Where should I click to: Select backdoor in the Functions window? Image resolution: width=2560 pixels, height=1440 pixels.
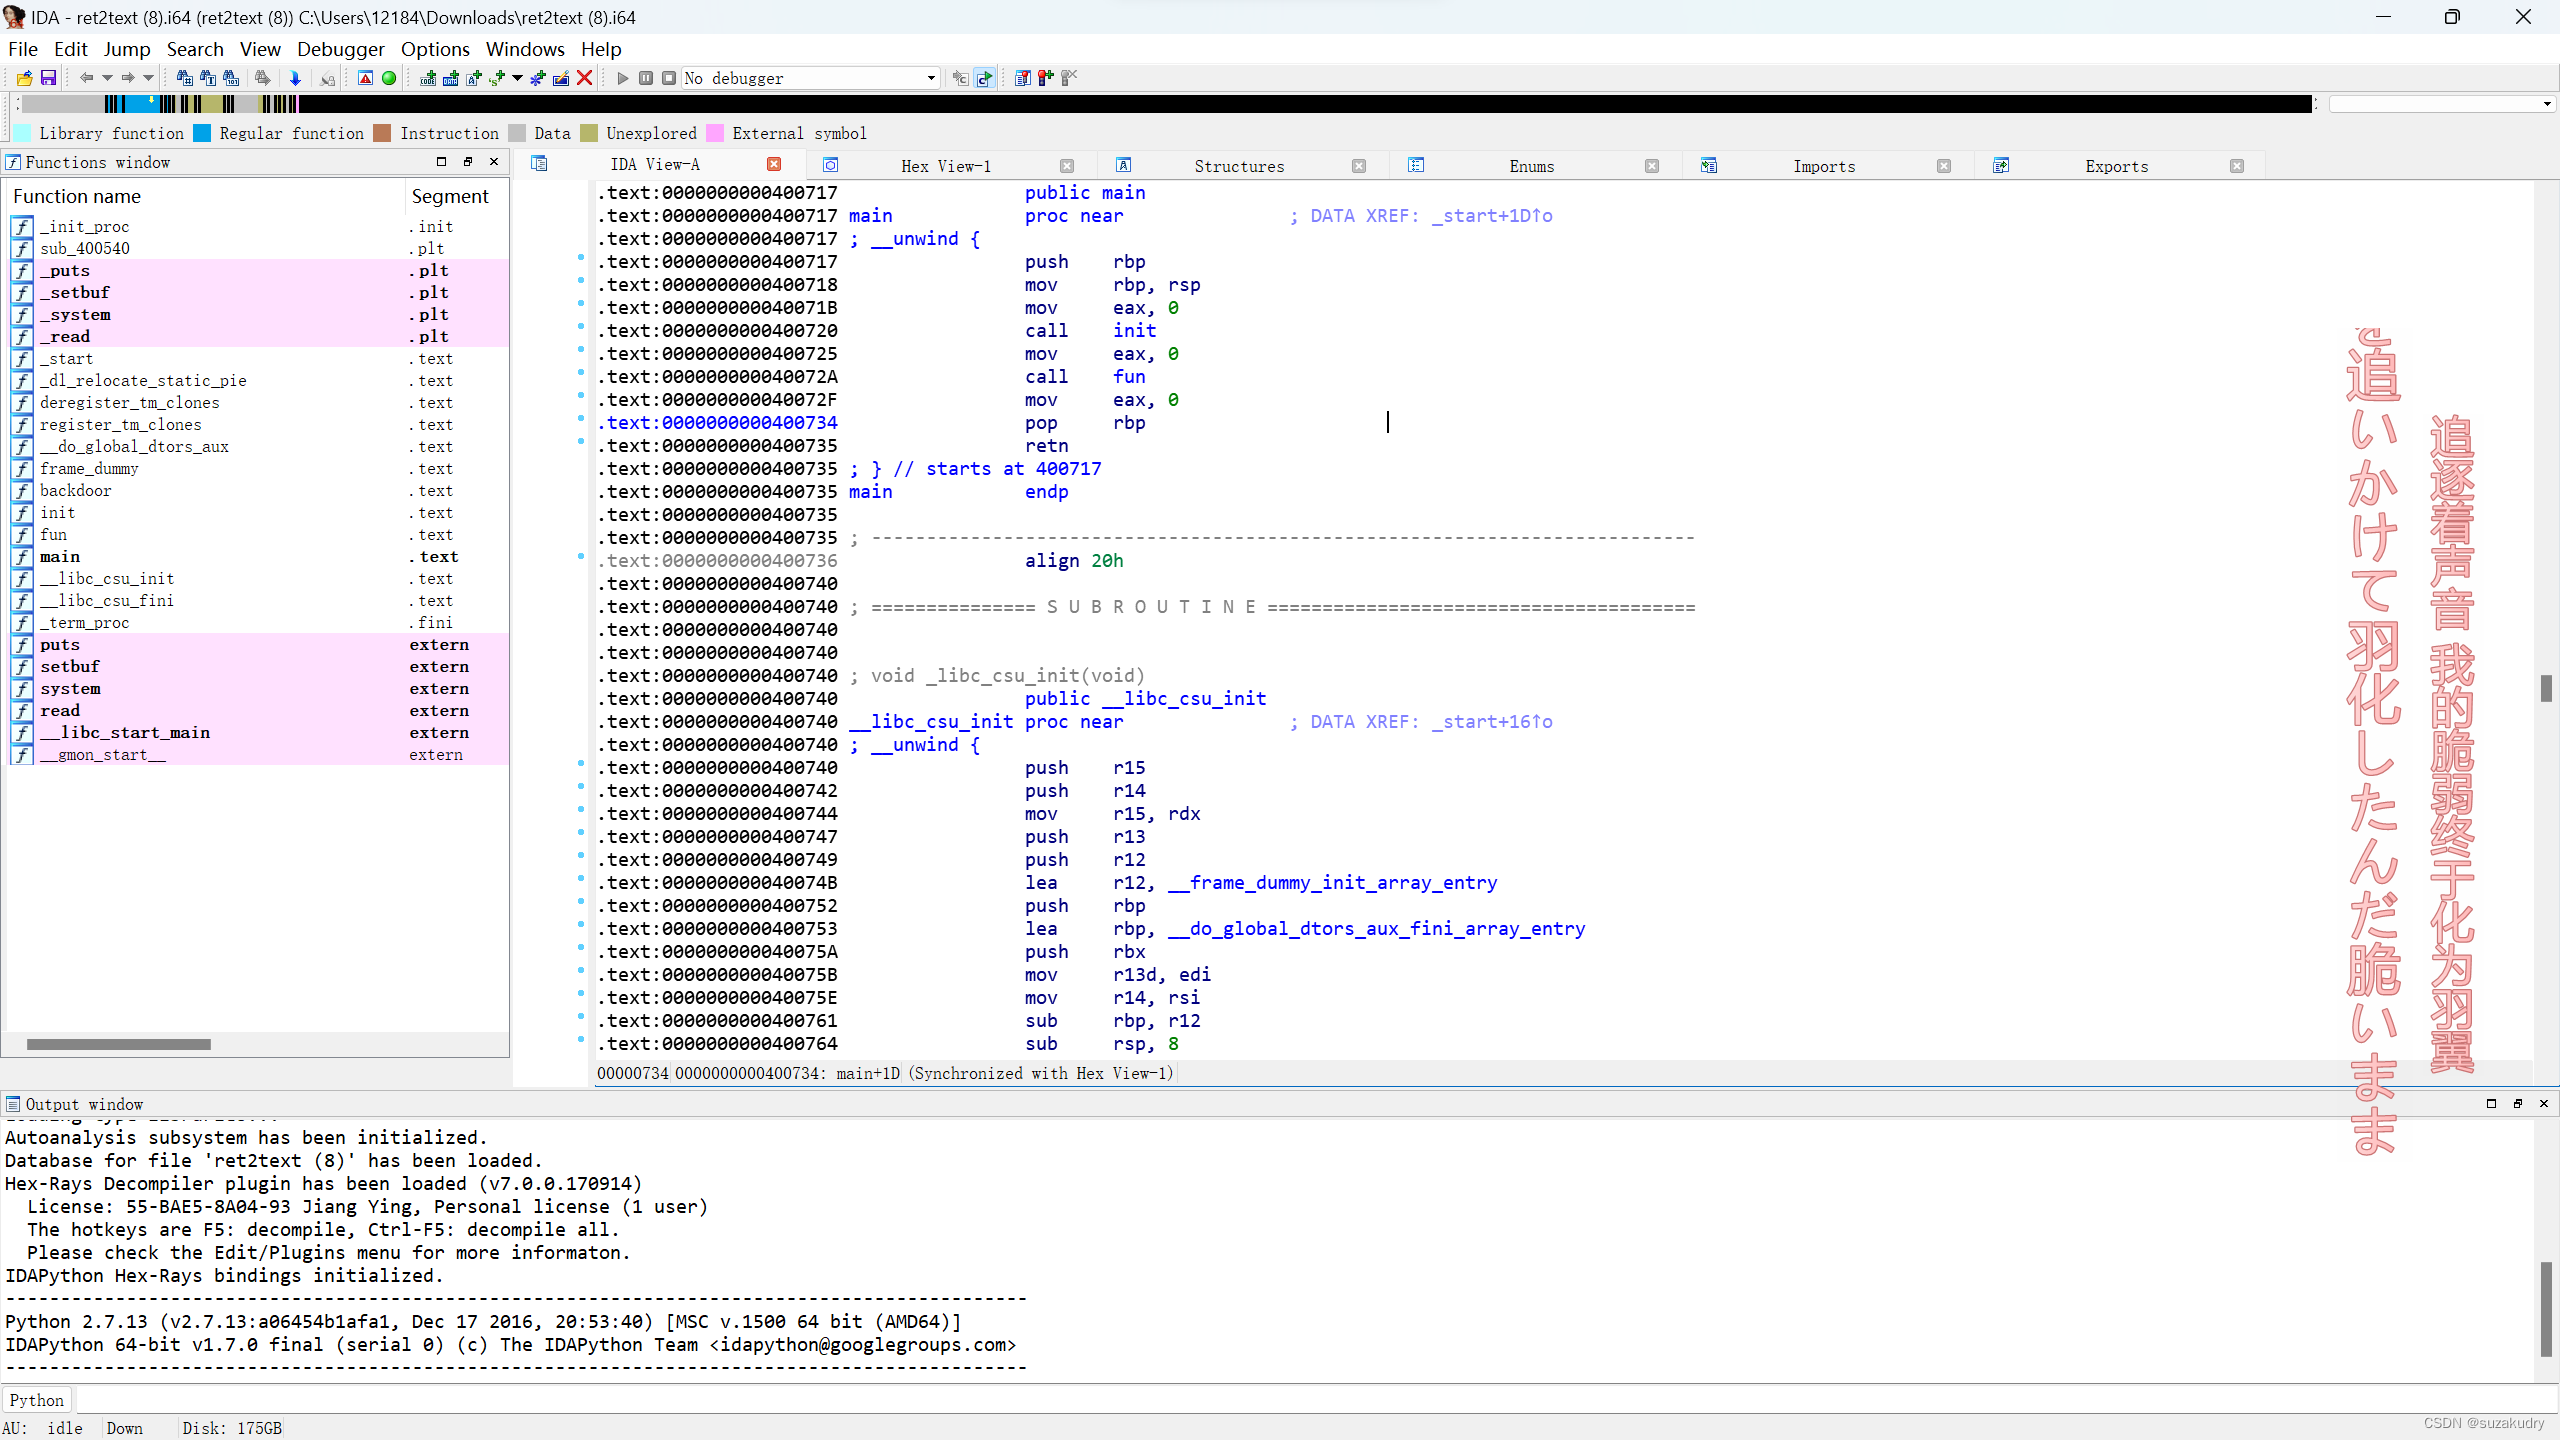pos(75,491)
